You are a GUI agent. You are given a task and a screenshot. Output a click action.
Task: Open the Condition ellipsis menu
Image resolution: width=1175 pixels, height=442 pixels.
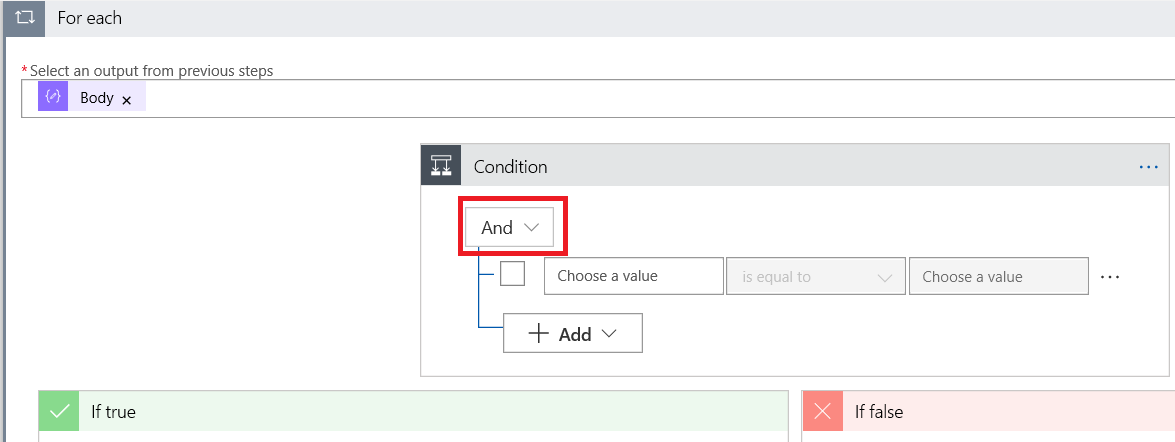pyautogui.click(x=1148, y=166)
